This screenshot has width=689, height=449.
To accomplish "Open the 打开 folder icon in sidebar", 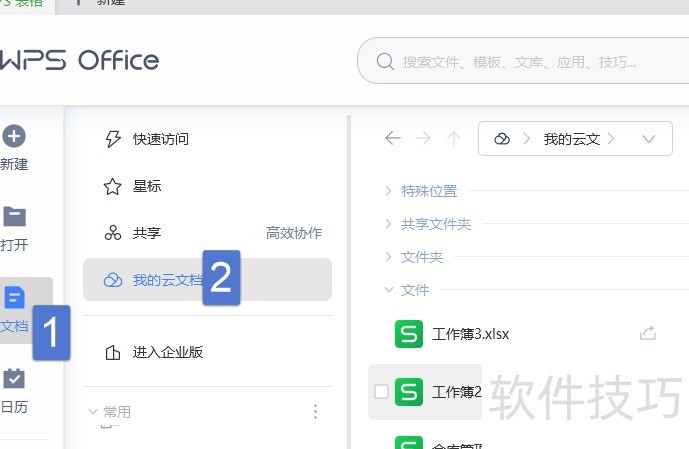I will coord(15,217).
